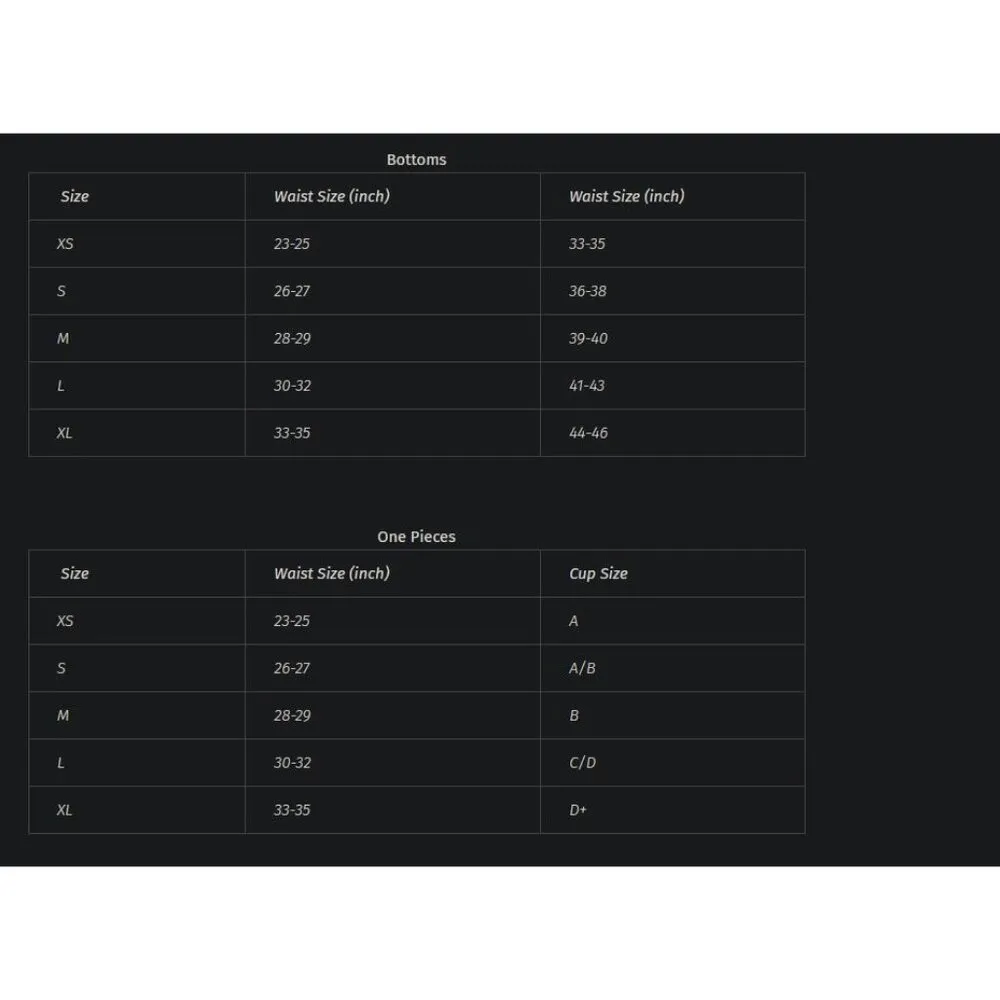Viewport: 1000px width, 1000px height.
Task: Click the "D+" cup size cell
Action: 578,810
